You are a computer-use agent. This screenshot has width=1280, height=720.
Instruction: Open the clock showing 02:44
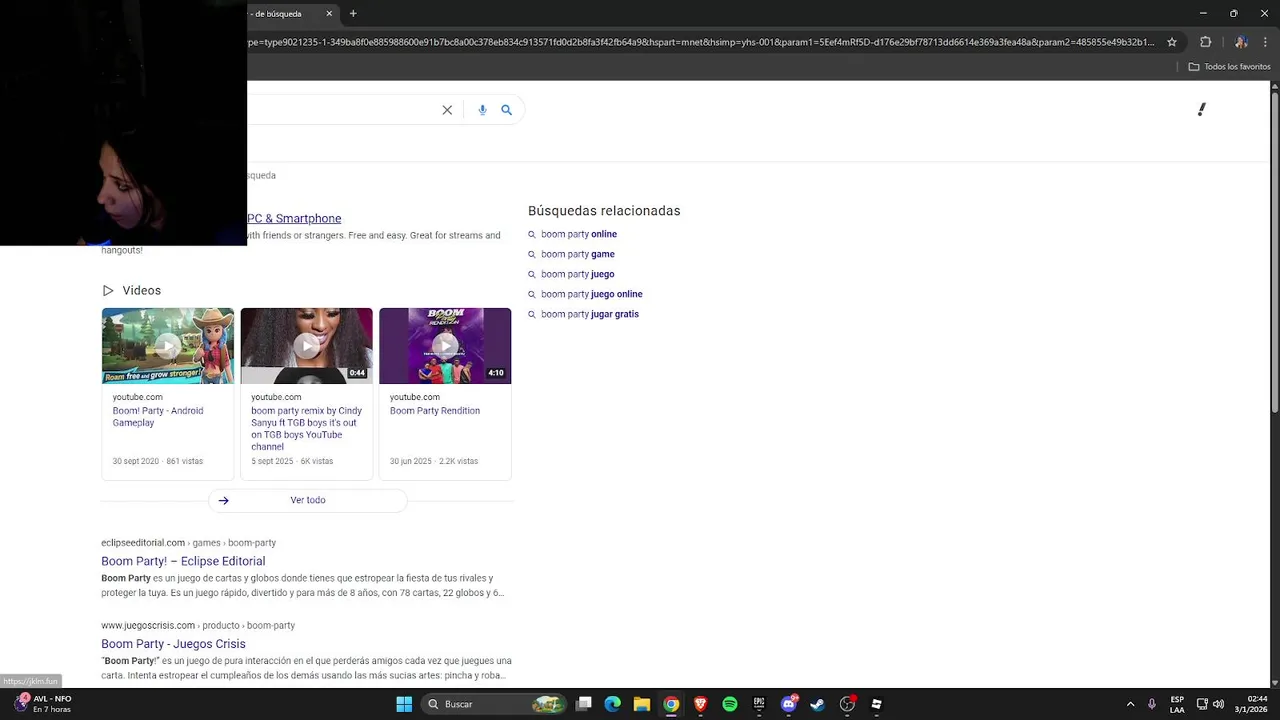(1251, 704)
